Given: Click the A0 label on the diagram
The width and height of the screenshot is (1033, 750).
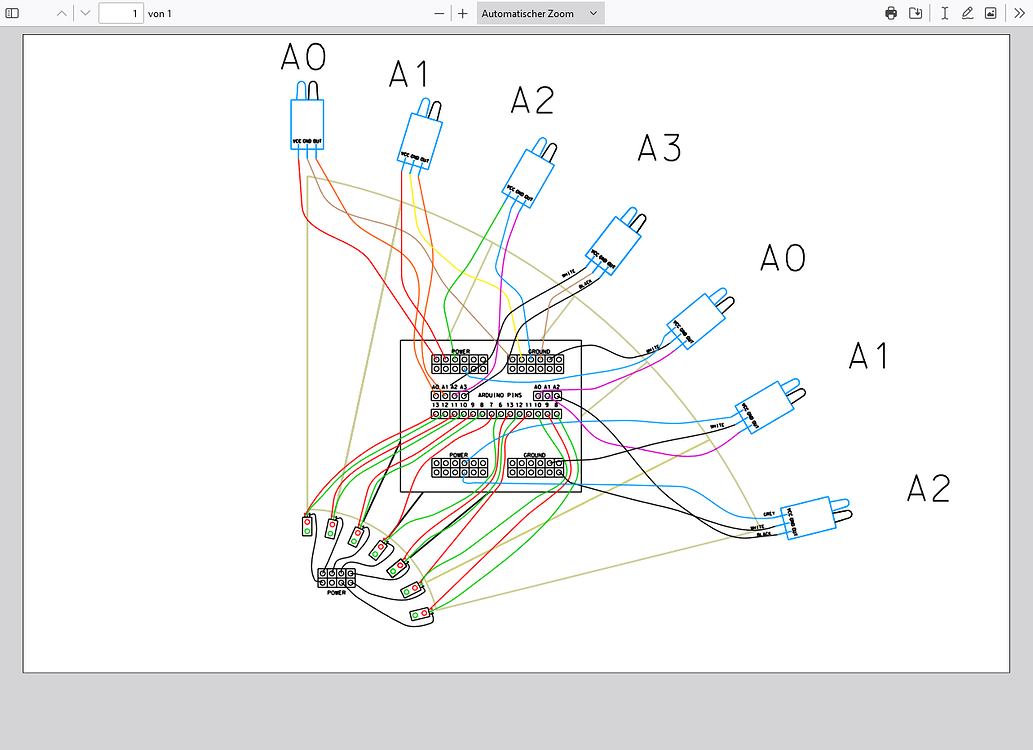Looking at the screenshot, I should click(303, 58).
